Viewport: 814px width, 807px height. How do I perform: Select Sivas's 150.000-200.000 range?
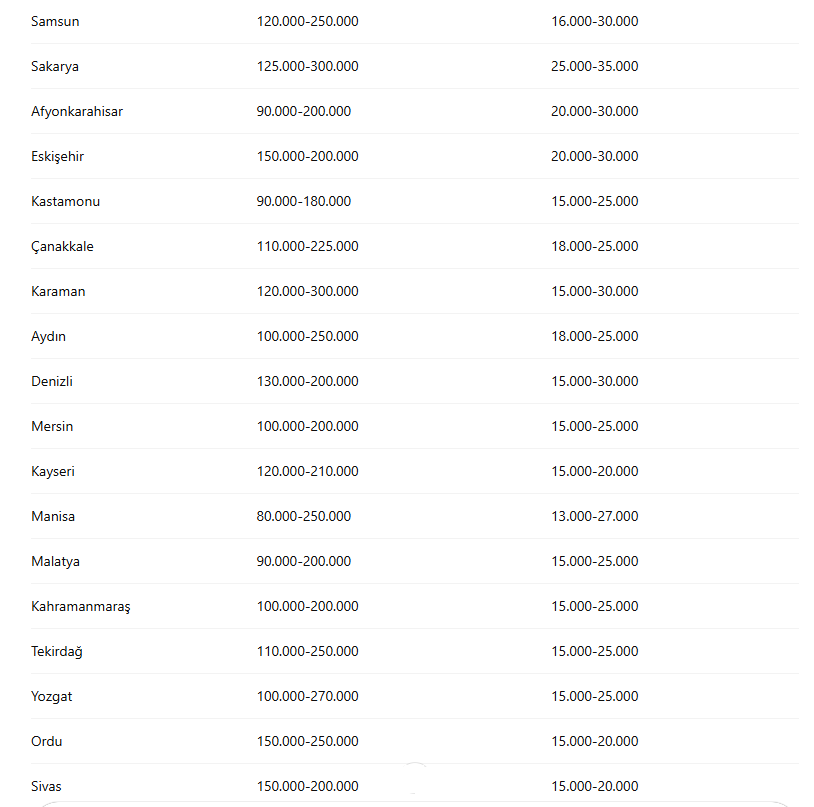click(307, 786)
